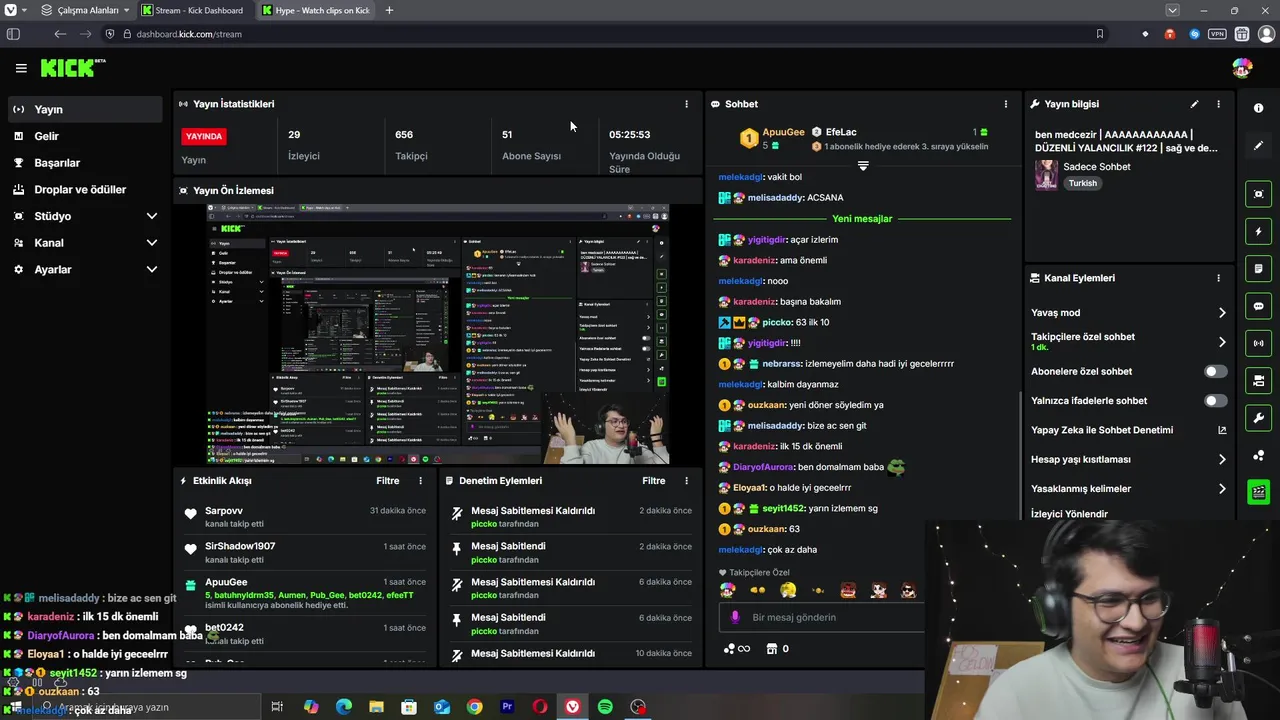Switch to Stream - Kick Dashboard tab

tap(194, 10)
